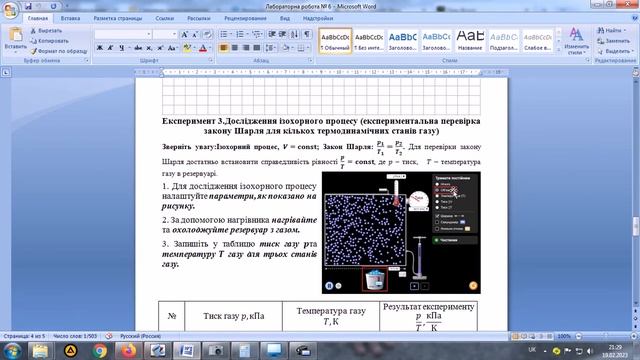Click Заменить to replace text
Screen dimensions: 640x360
pyautogui.click(x=613, y=41)
